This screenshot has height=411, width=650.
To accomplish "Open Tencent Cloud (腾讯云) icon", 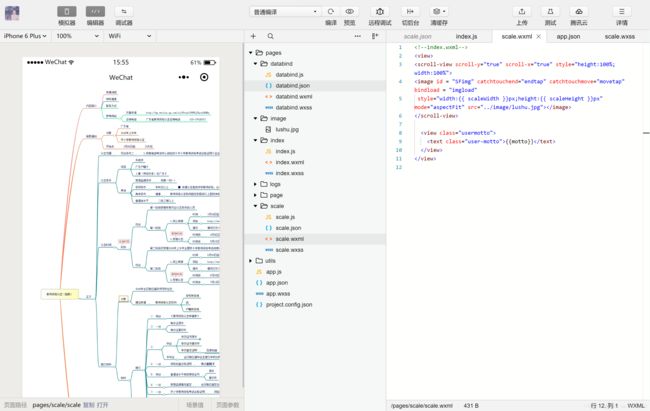I will pyautogui.click(x=579, y=12).
